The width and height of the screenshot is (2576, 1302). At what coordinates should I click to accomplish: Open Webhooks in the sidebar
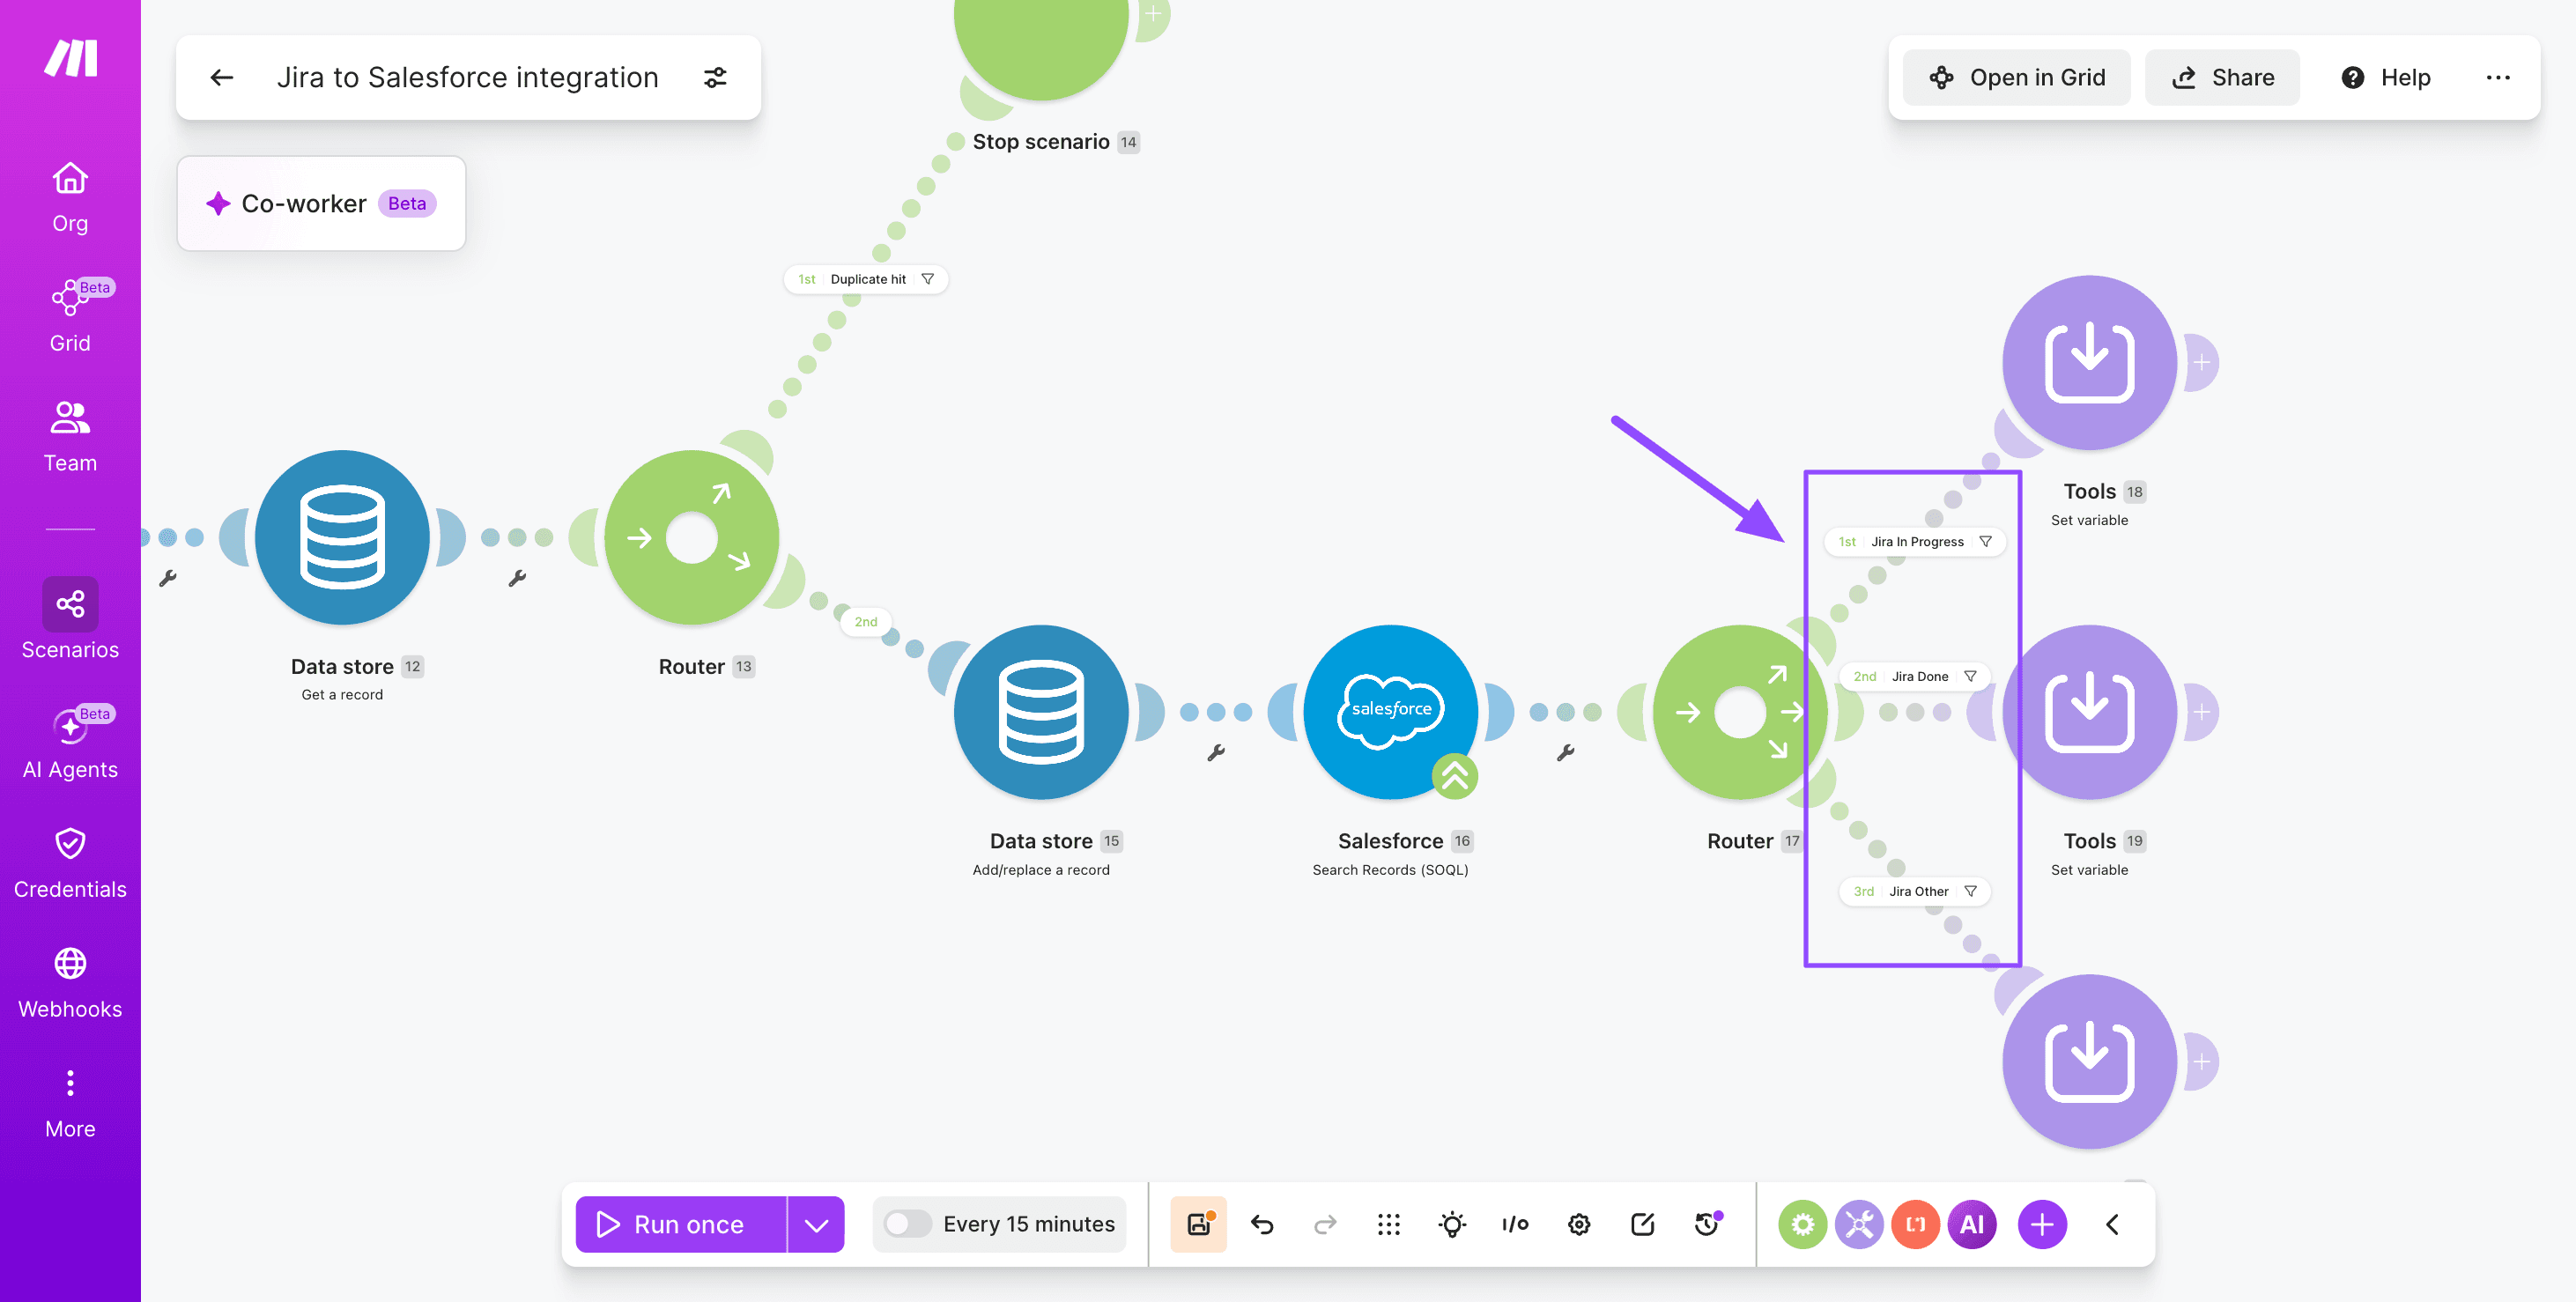tap(70, 984)
